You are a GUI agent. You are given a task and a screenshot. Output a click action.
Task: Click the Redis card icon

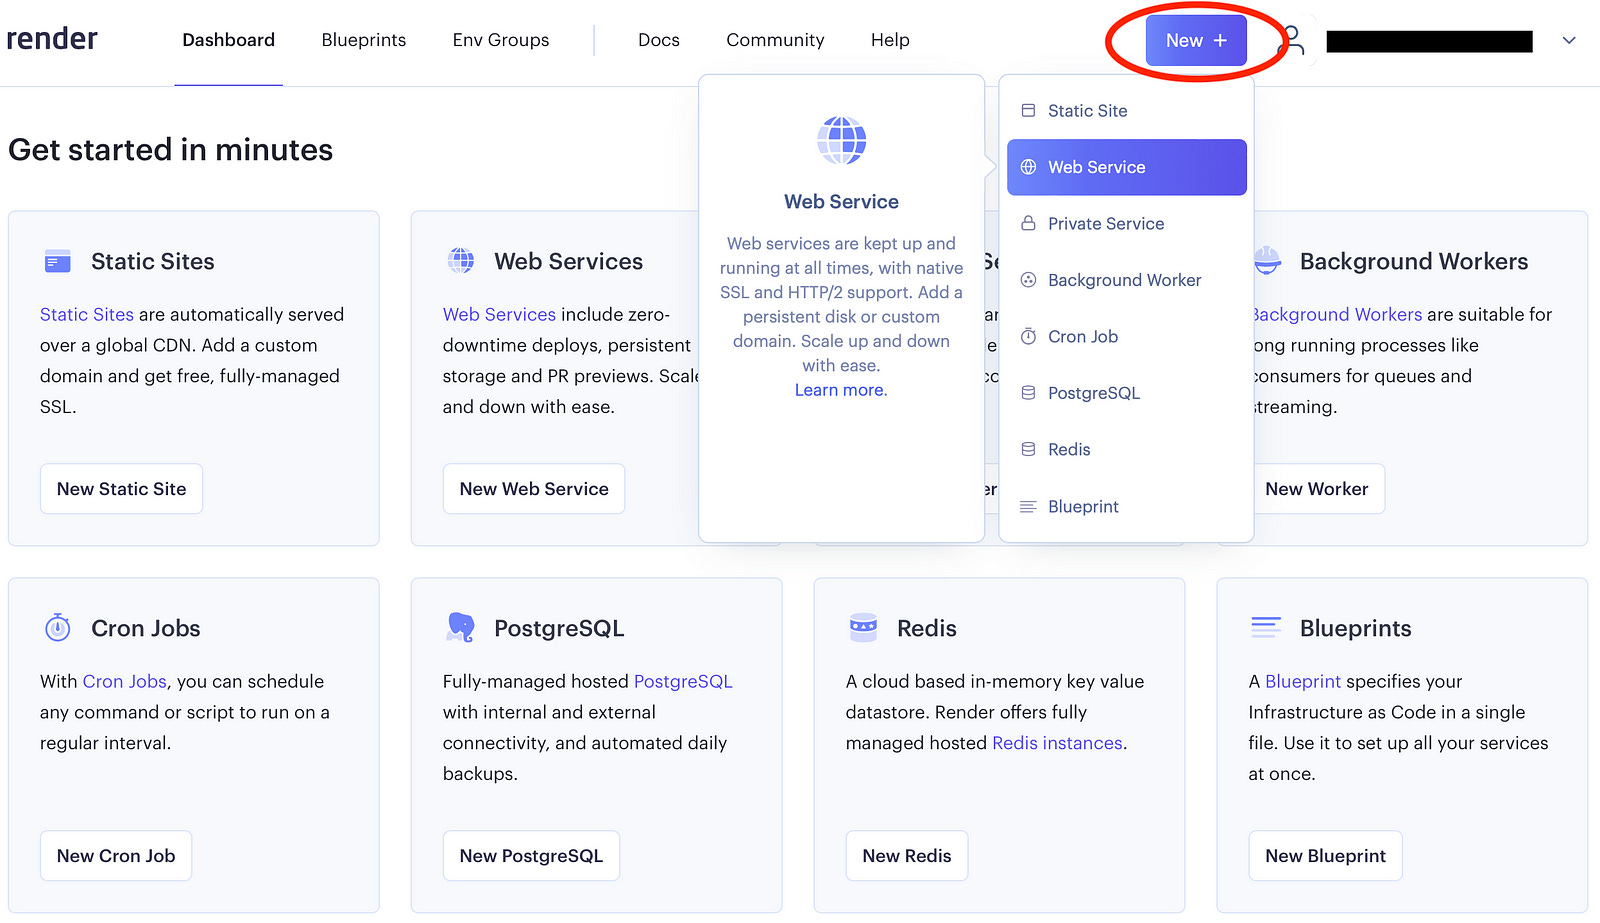tap(863, 628)
